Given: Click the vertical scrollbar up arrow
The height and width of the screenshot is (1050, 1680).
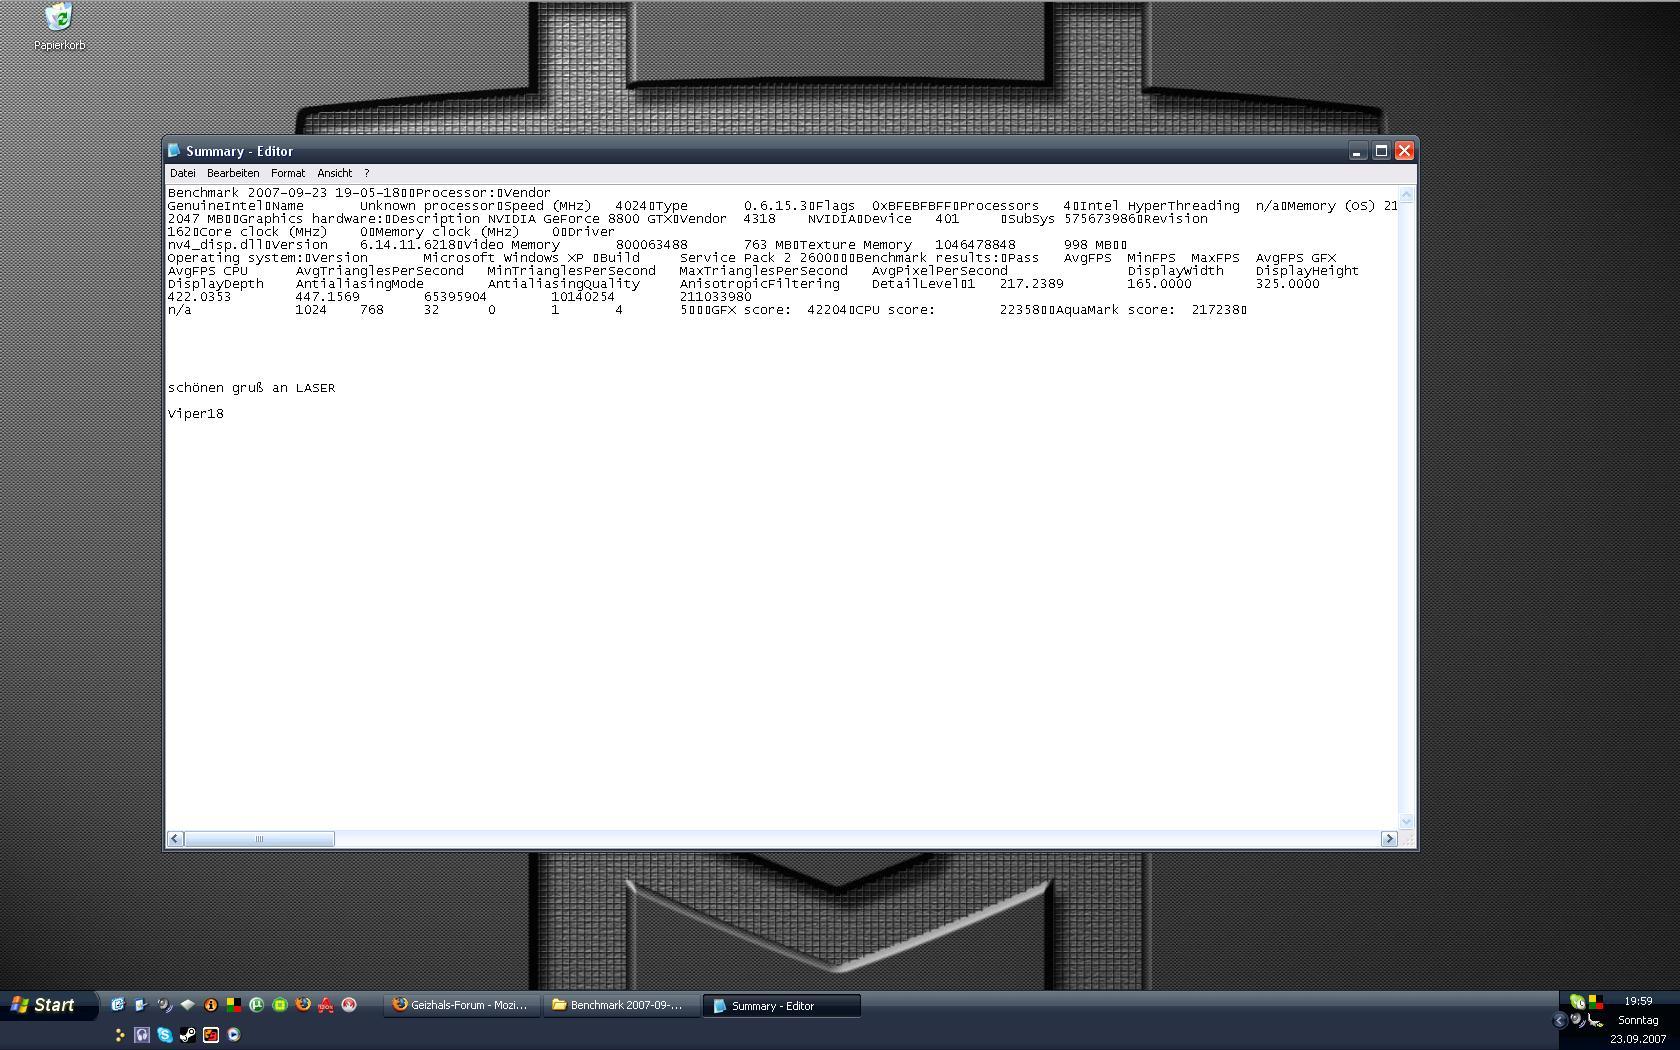Looking at the screenshot, I should pyautogui.click(x=1406, y=194).
